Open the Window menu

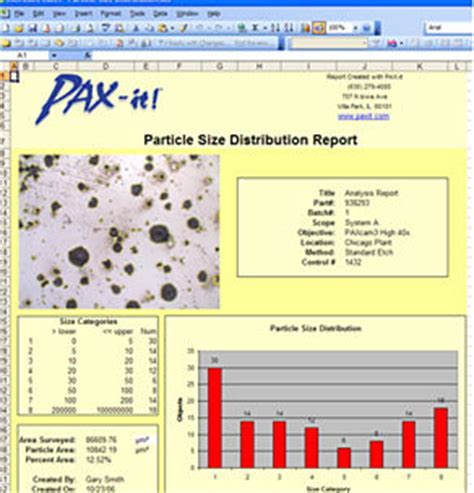187,14
